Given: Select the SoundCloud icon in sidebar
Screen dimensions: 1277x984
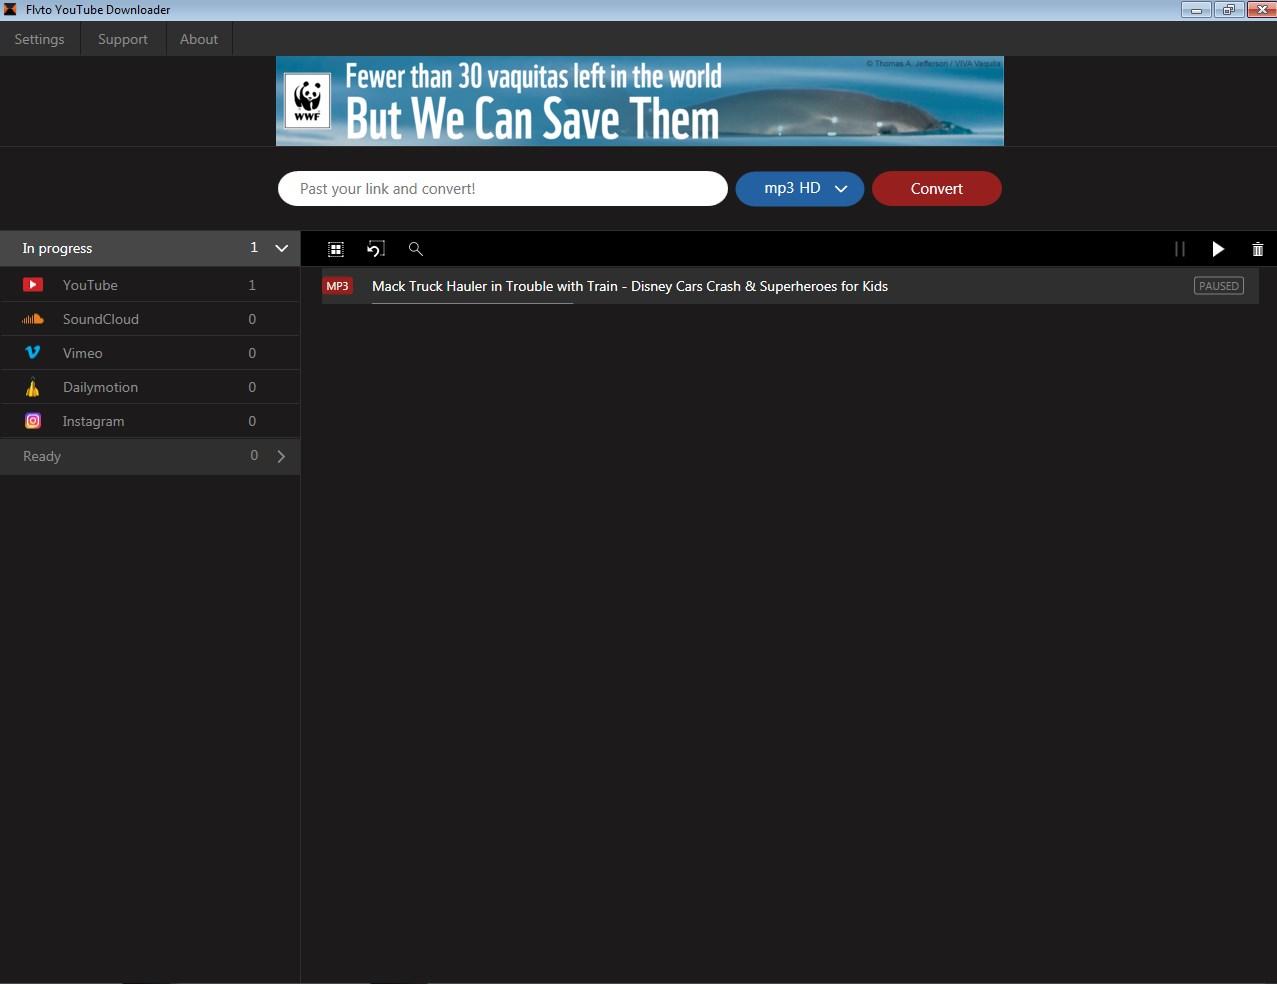Looking at the screenshot, I should [x=33, y=319].
